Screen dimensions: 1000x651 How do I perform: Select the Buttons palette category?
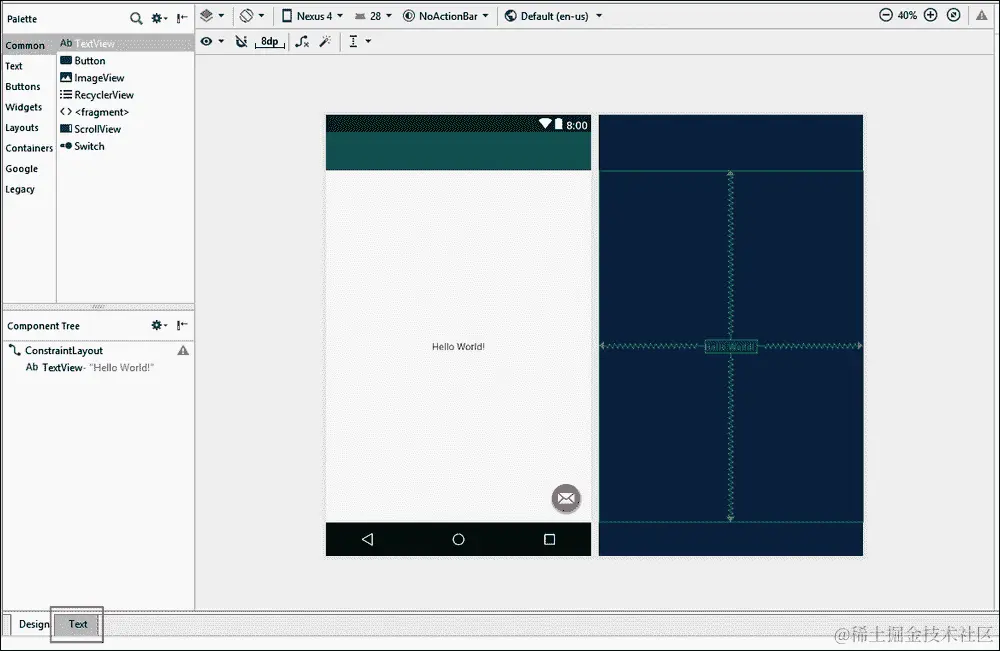[x=23, y=86]
